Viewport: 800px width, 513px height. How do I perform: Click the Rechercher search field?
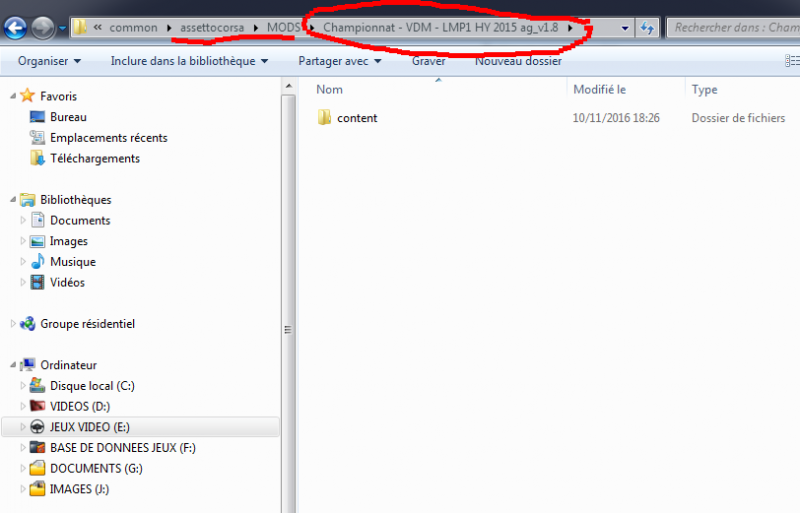pos(733,28)
